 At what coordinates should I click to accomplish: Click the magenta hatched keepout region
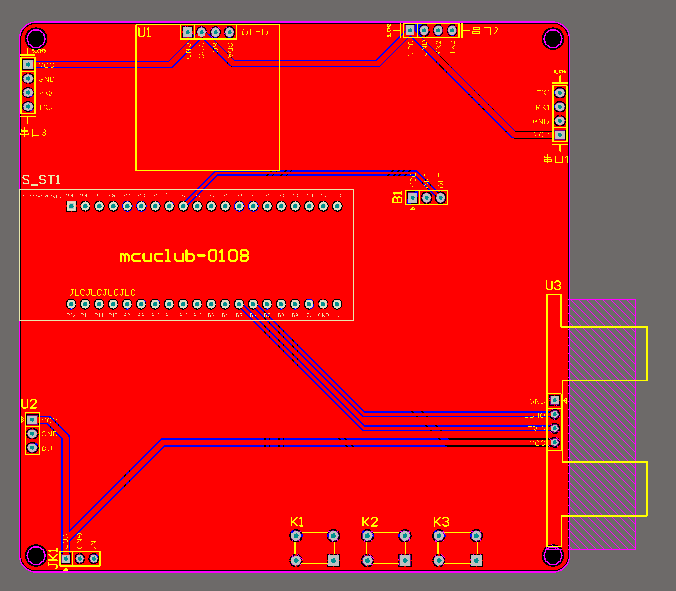click(602, 424)
